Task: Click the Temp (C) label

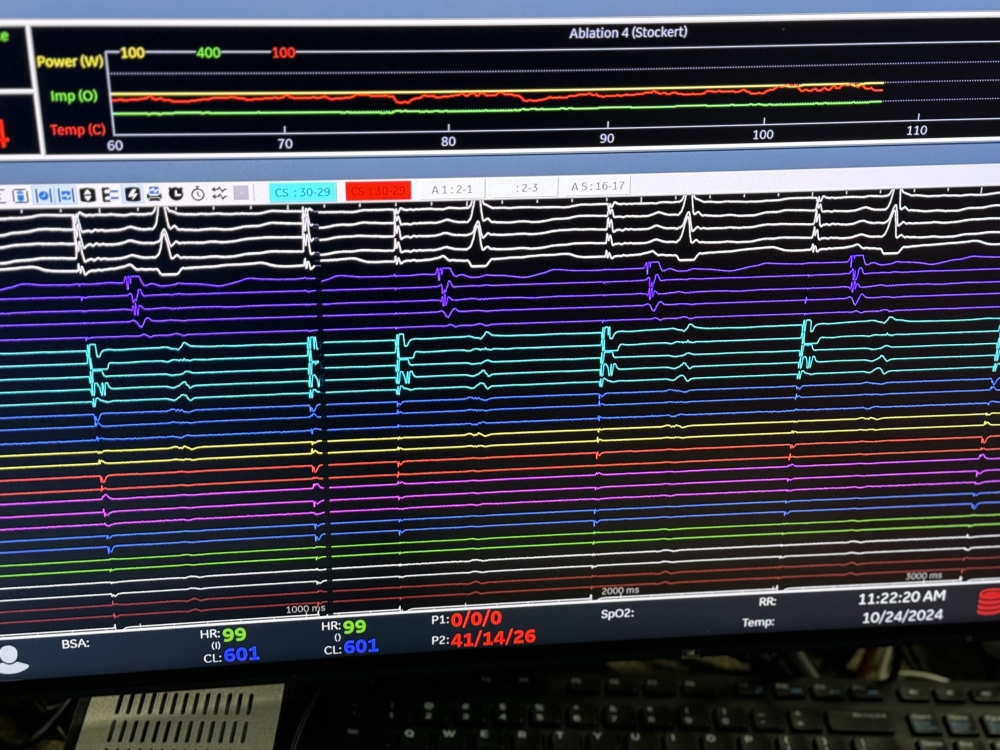Action: 78,130
